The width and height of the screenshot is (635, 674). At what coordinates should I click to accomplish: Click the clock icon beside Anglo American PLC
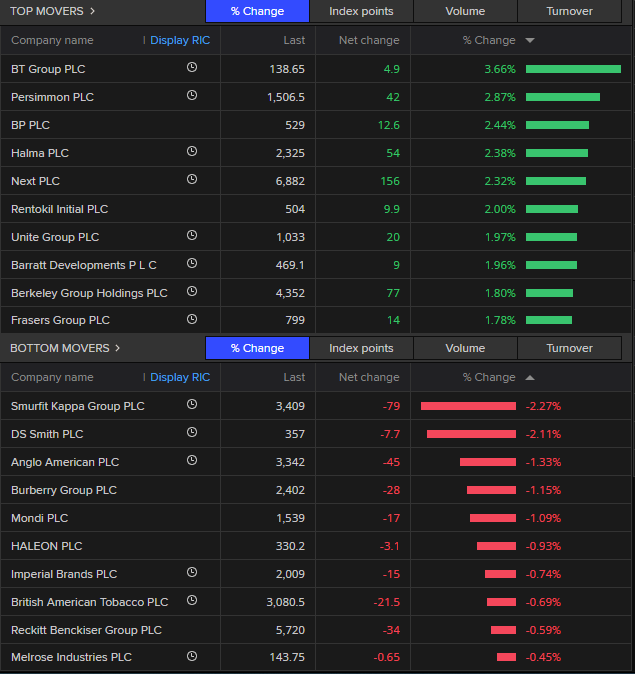(192, 460)
